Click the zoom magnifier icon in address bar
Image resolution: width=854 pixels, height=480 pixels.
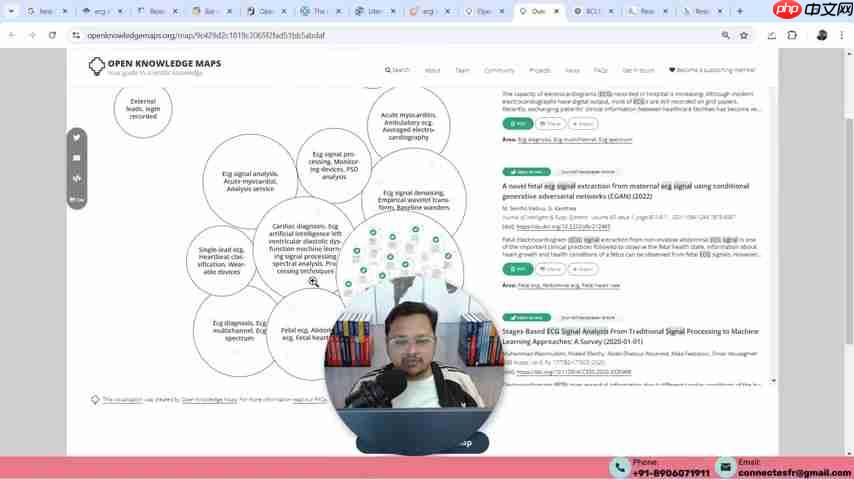point(725,35)
